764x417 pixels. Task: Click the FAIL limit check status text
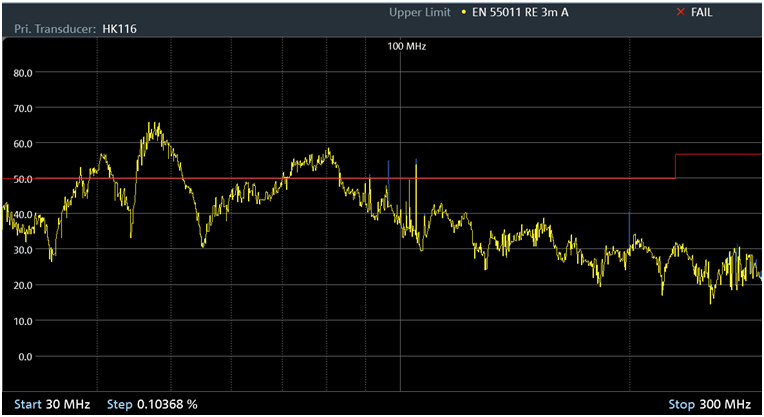coord(703,12)
